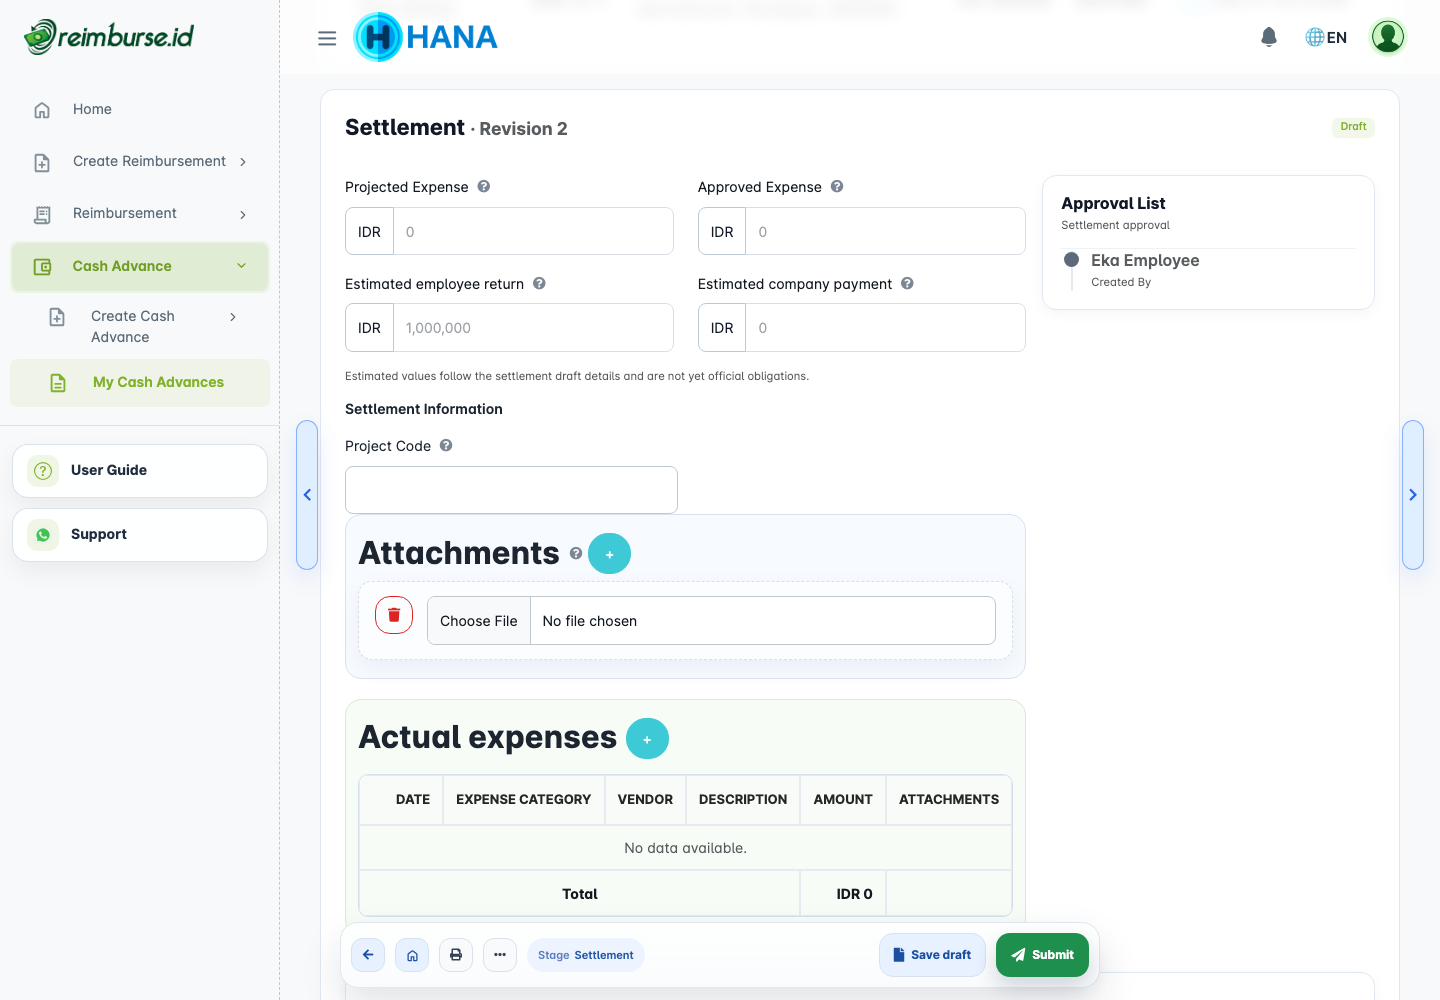Expand Create Cash Advance submenu
This screenshot has width=1440, height=1000.
click(x=233, y=316)
